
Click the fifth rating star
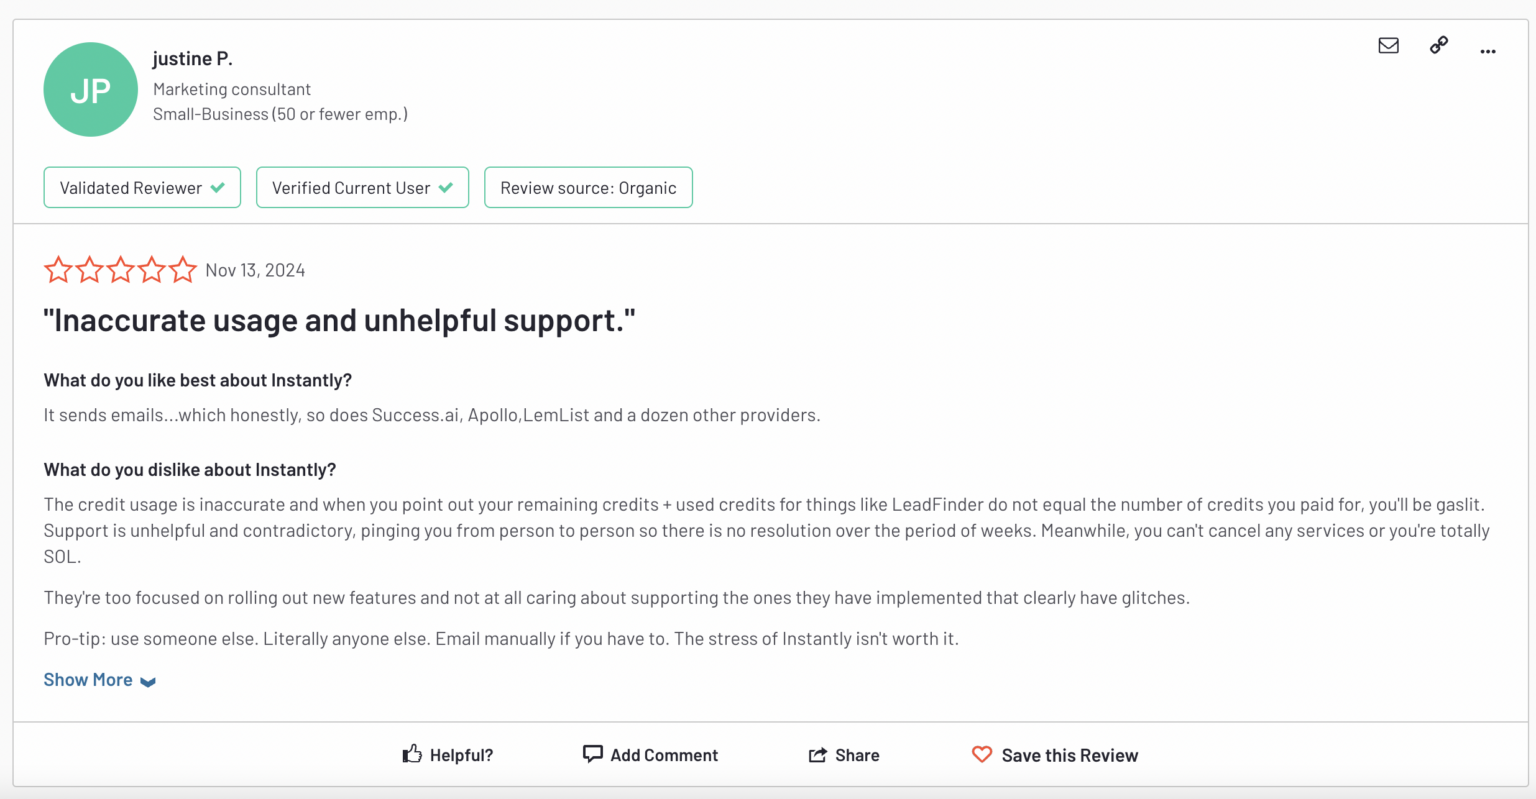[183, 270]
